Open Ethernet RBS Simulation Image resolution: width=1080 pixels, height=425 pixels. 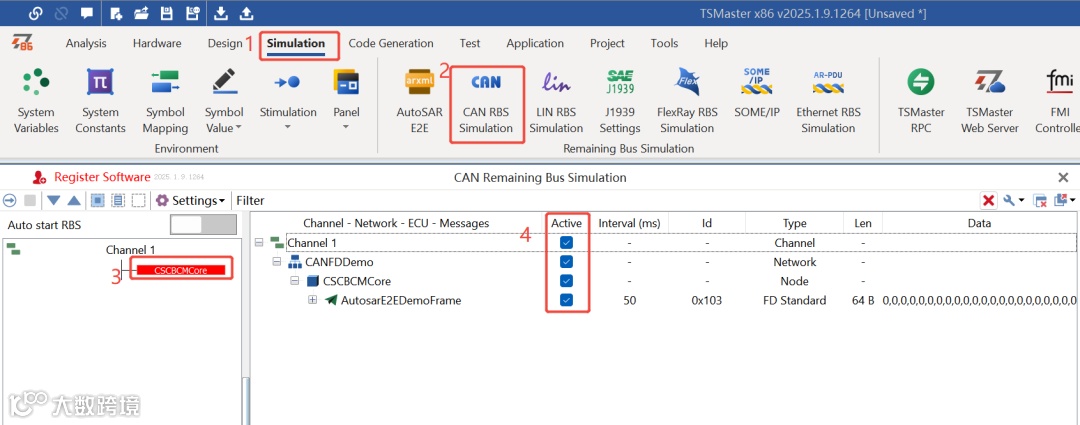tap(828, 101)
